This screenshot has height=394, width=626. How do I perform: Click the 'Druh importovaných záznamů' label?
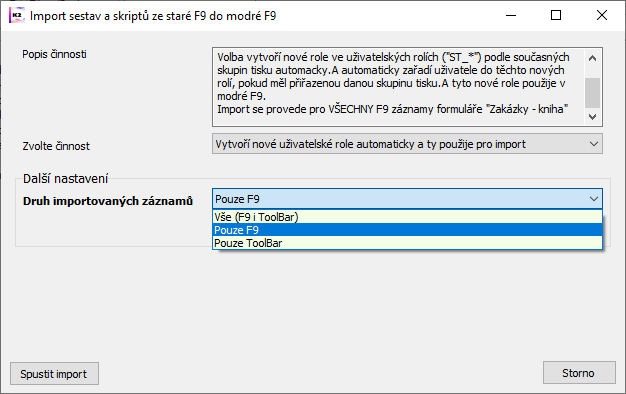click(x=108, y=201)
